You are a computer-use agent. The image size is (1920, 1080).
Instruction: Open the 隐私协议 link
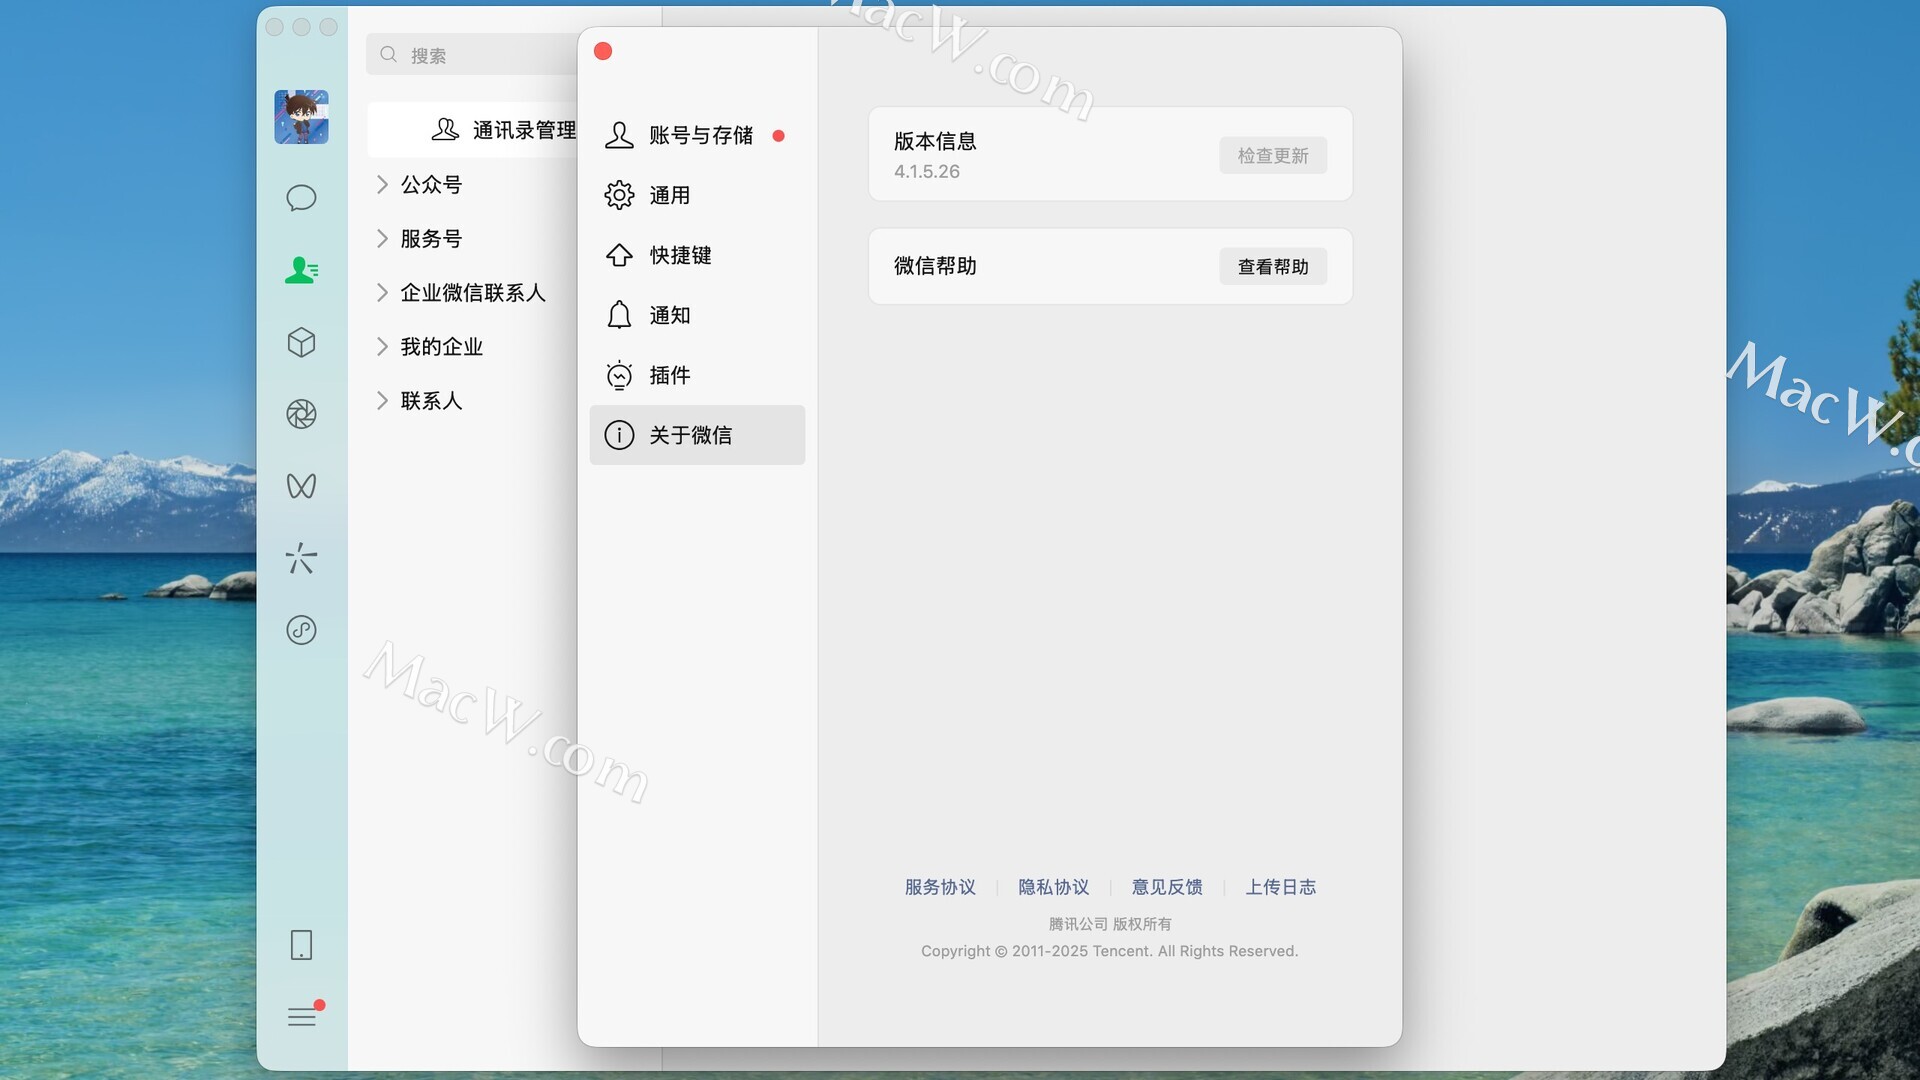pos(1053,887)
